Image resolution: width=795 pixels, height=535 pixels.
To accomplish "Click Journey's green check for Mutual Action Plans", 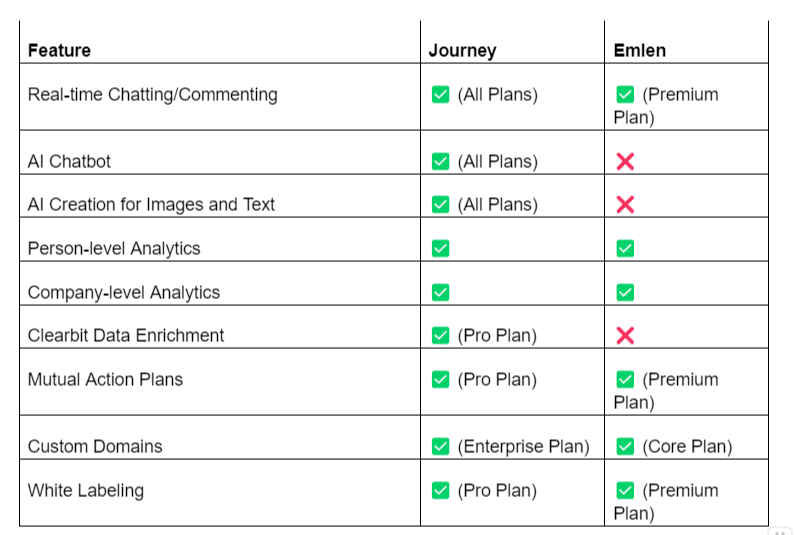I will pos(440,379).
